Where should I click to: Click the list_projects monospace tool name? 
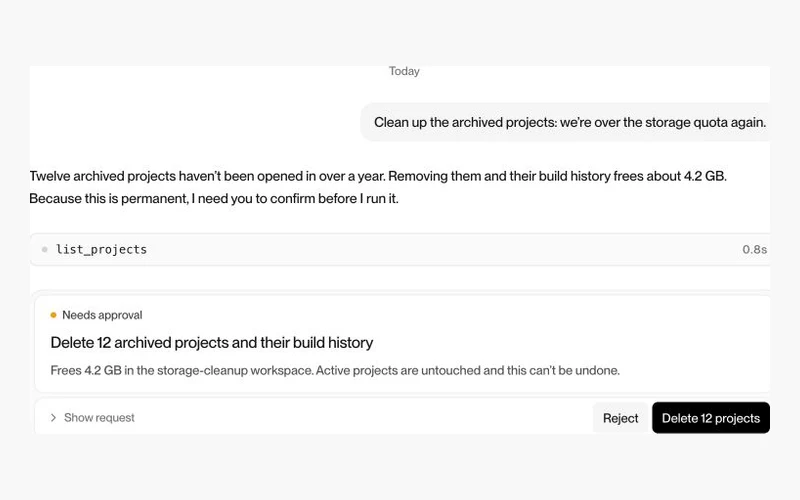click(x=102, y=249)
